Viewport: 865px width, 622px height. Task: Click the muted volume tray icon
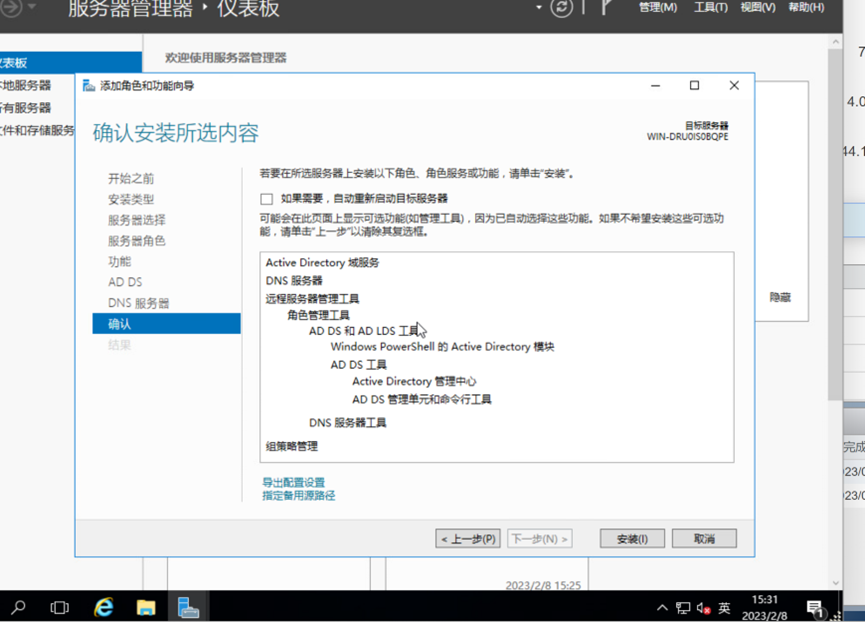point(703,608)
